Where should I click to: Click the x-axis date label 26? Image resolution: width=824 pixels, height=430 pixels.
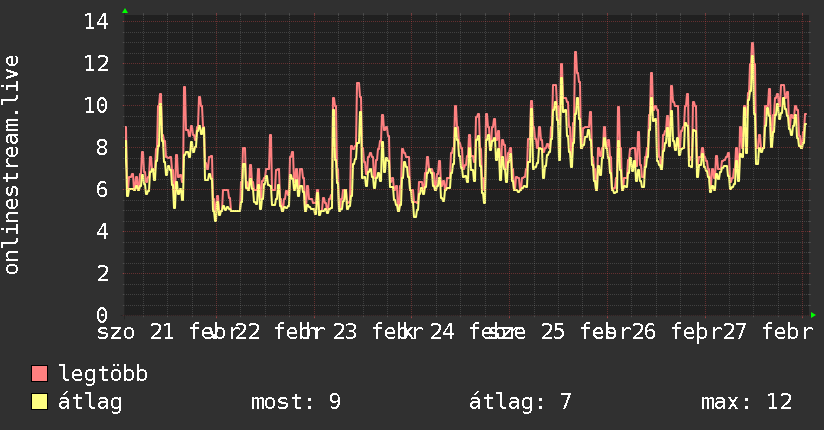[x=644, y=332]
